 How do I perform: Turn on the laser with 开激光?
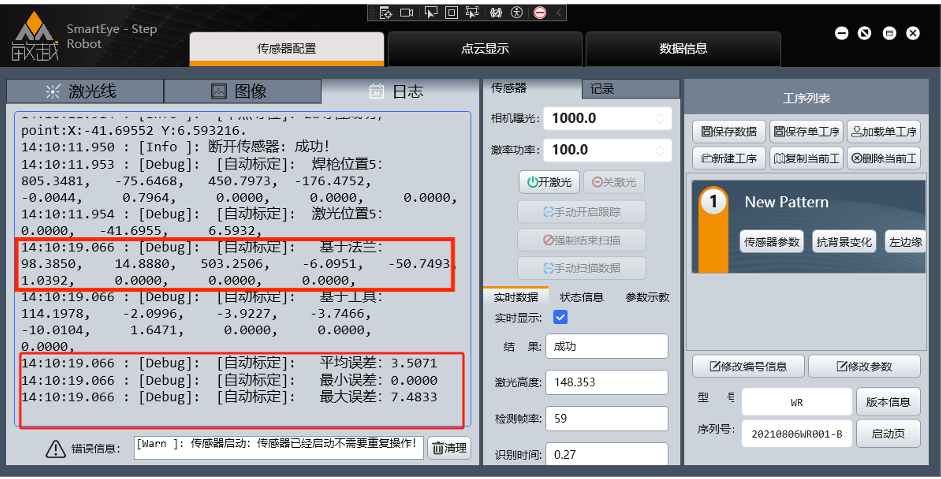(x=548, y=182)
